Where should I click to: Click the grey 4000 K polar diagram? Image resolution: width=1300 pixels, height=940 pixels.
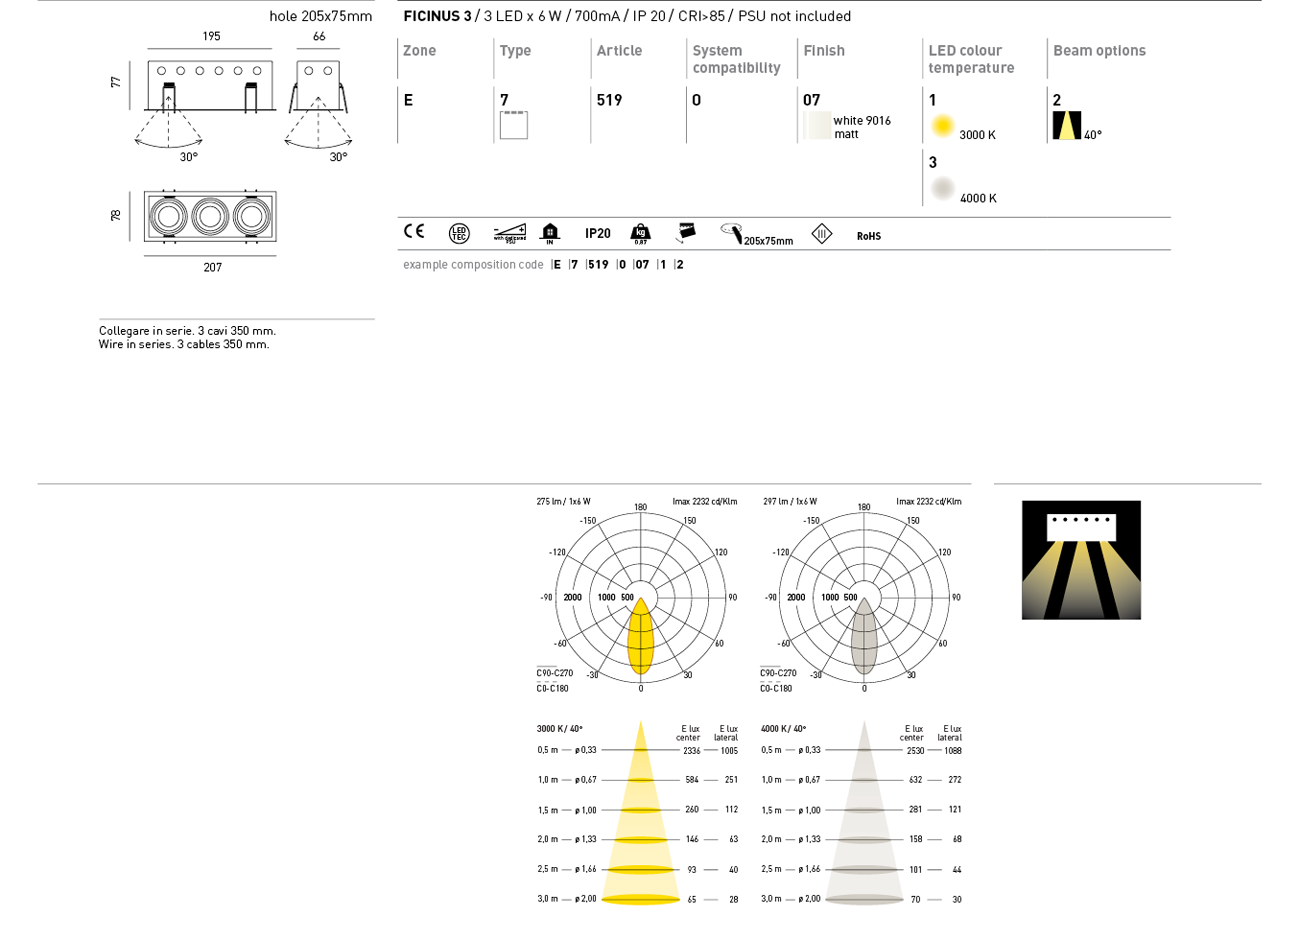click(864, 598)
